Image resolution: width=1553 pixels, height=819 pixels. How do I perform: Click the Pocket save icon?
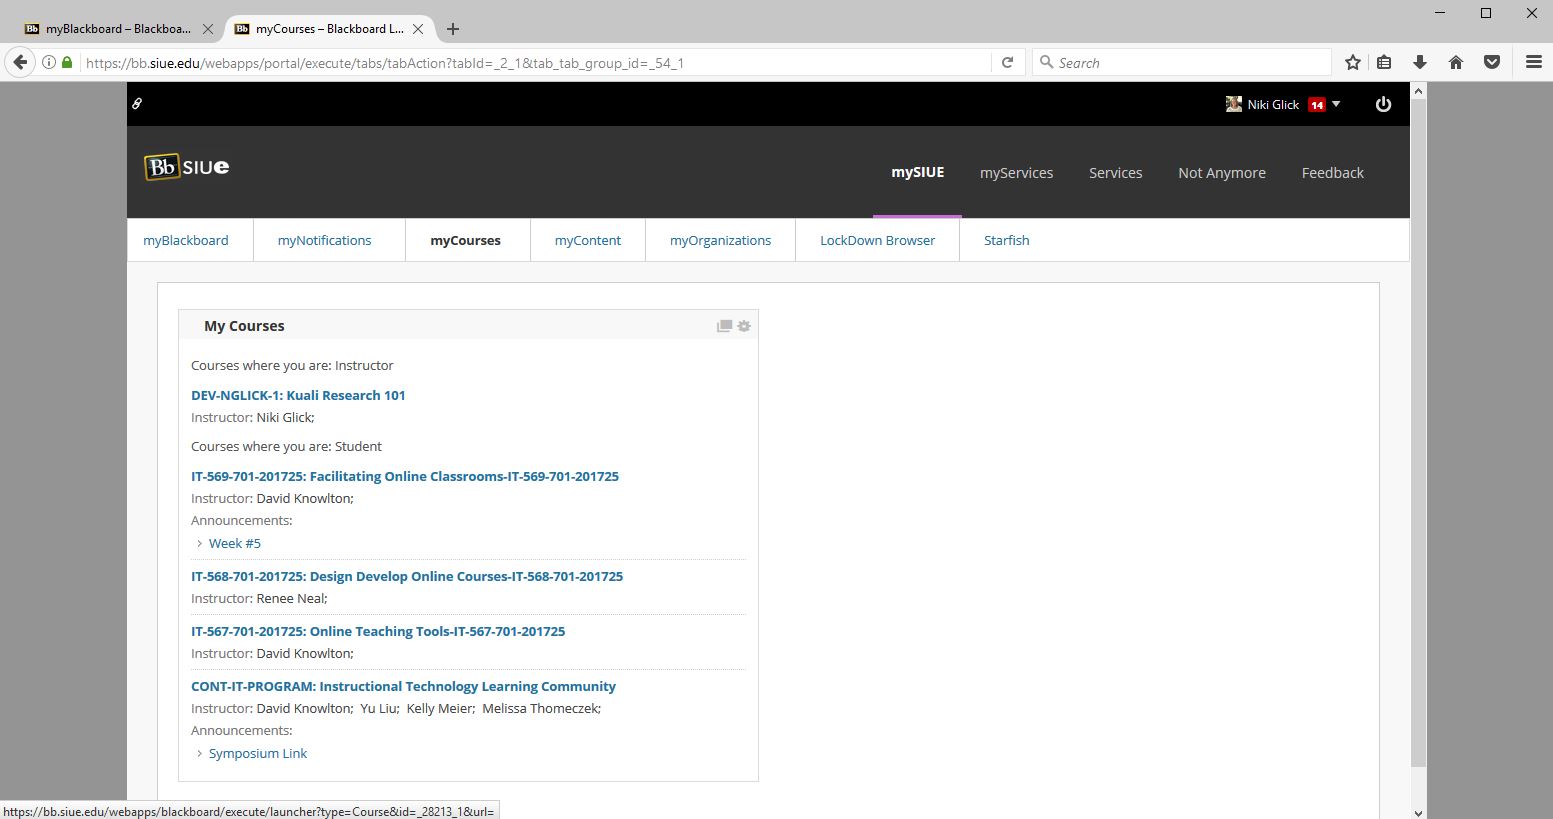click(x=1491, y=62)
